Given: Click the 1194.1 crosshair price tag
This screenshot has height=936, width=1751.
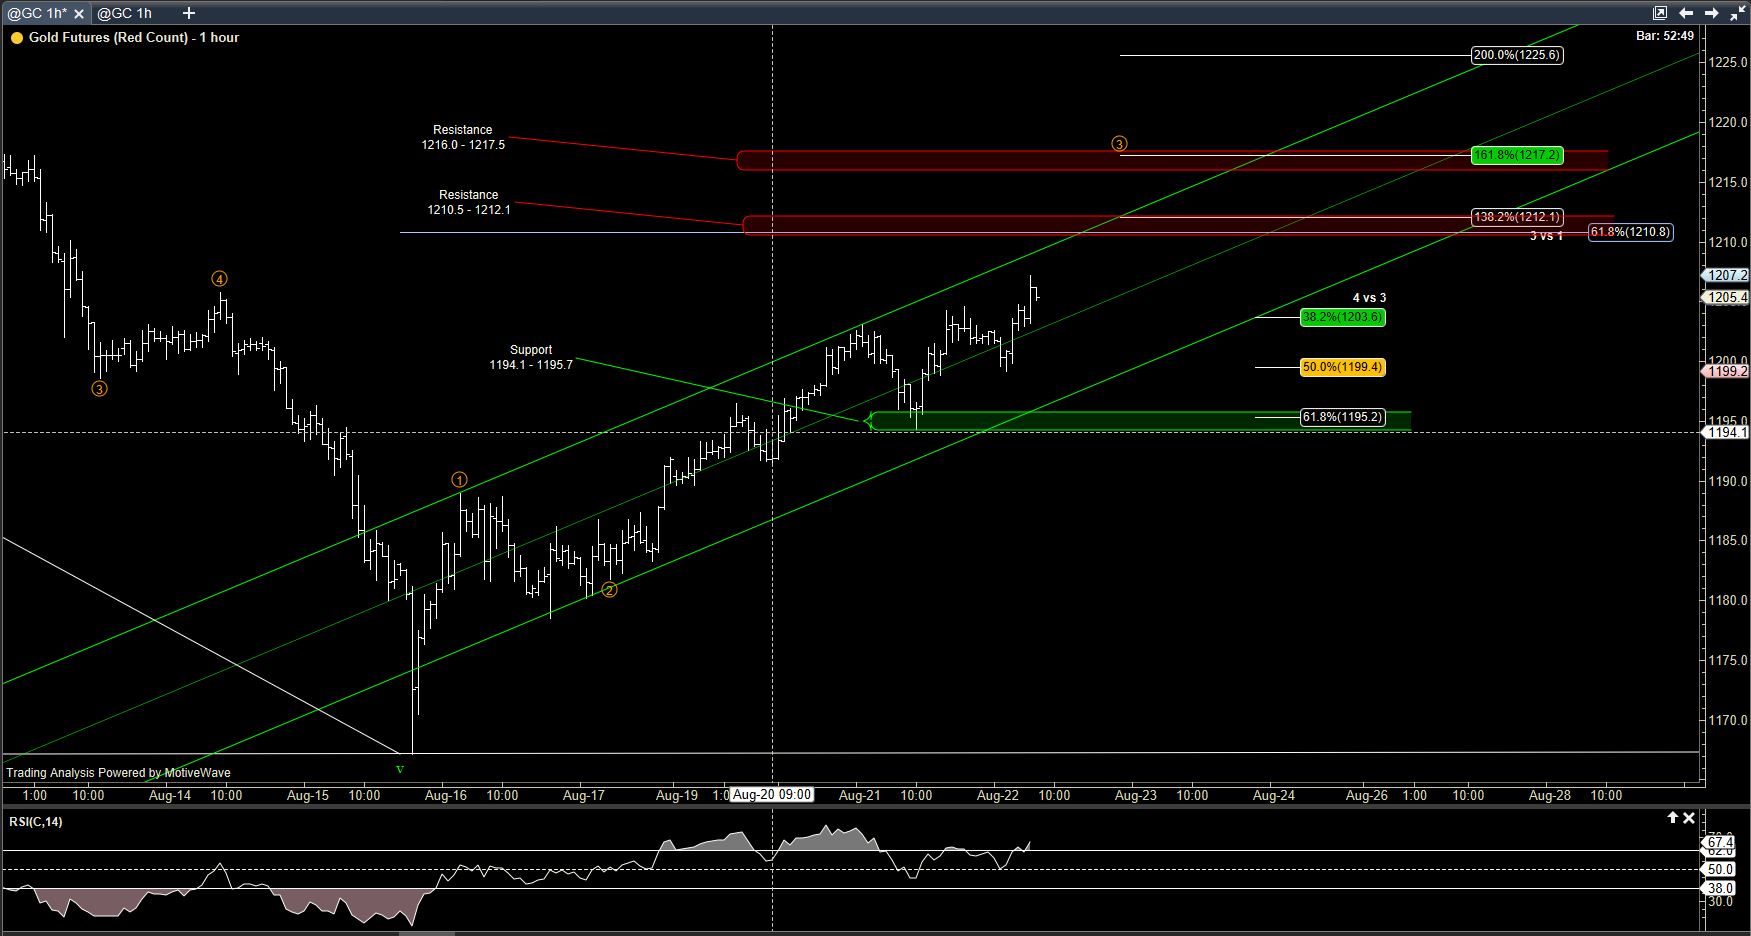Looking at the screenshot, I should [x=1727, y=432].
